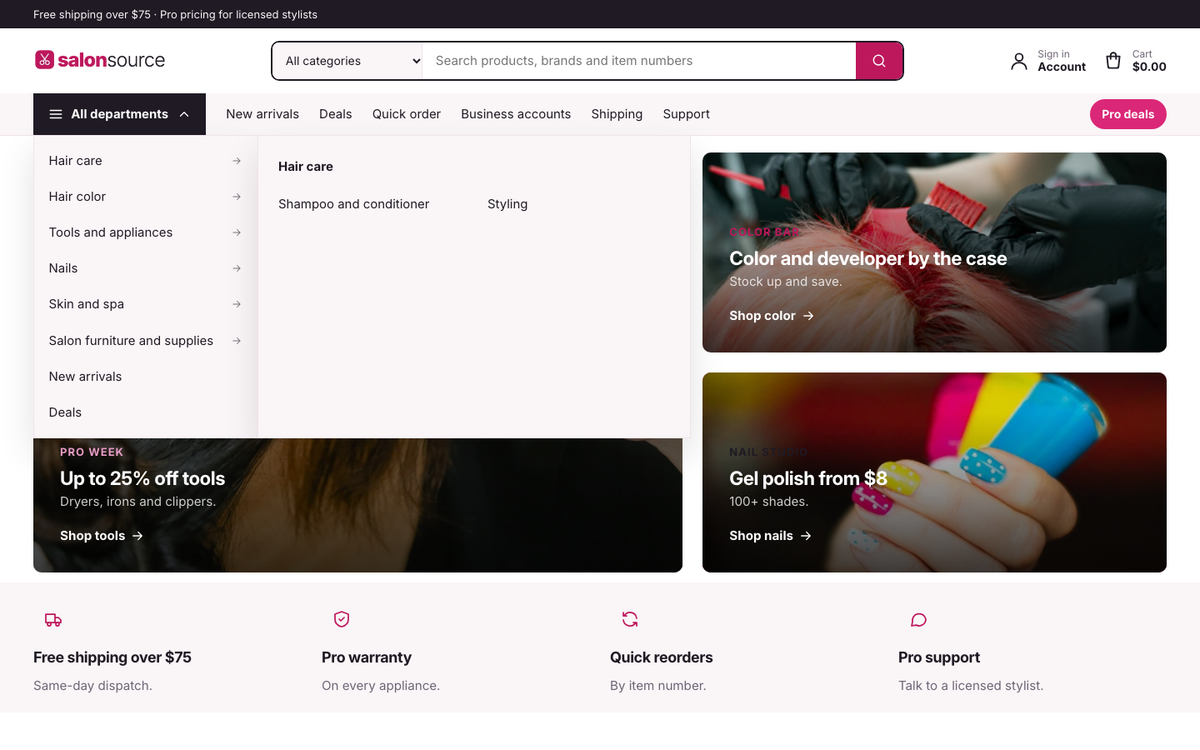Click the Shop tools link

click(x=101, y=536)
